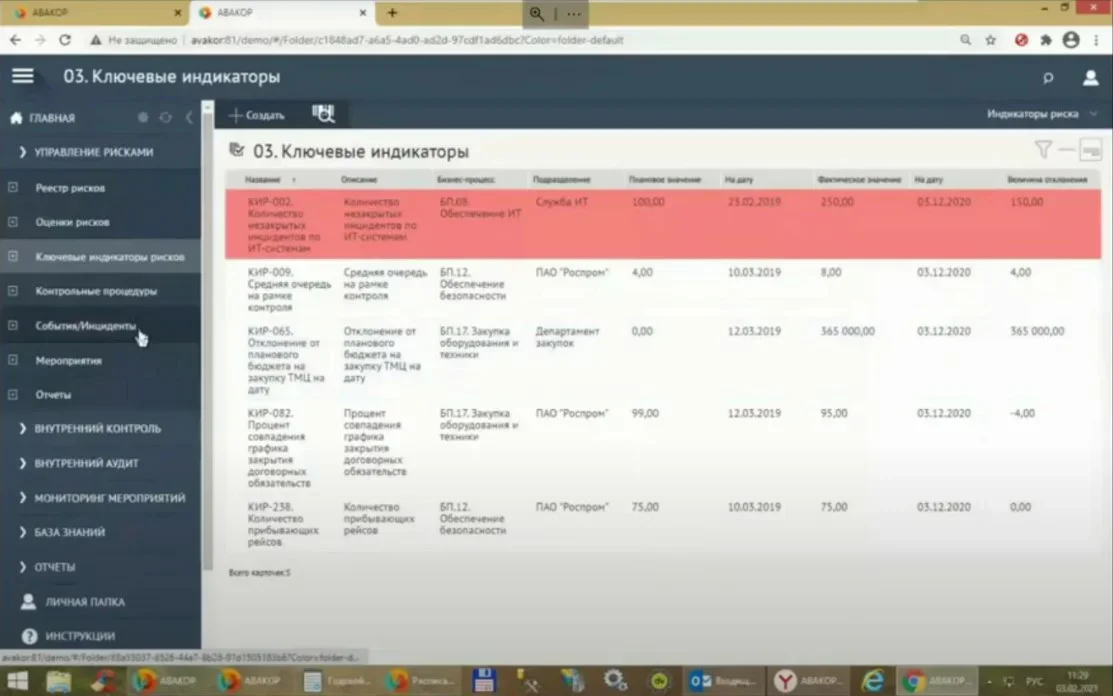
Task: Click the Фактическое значение column header
Action: point(859,179)
